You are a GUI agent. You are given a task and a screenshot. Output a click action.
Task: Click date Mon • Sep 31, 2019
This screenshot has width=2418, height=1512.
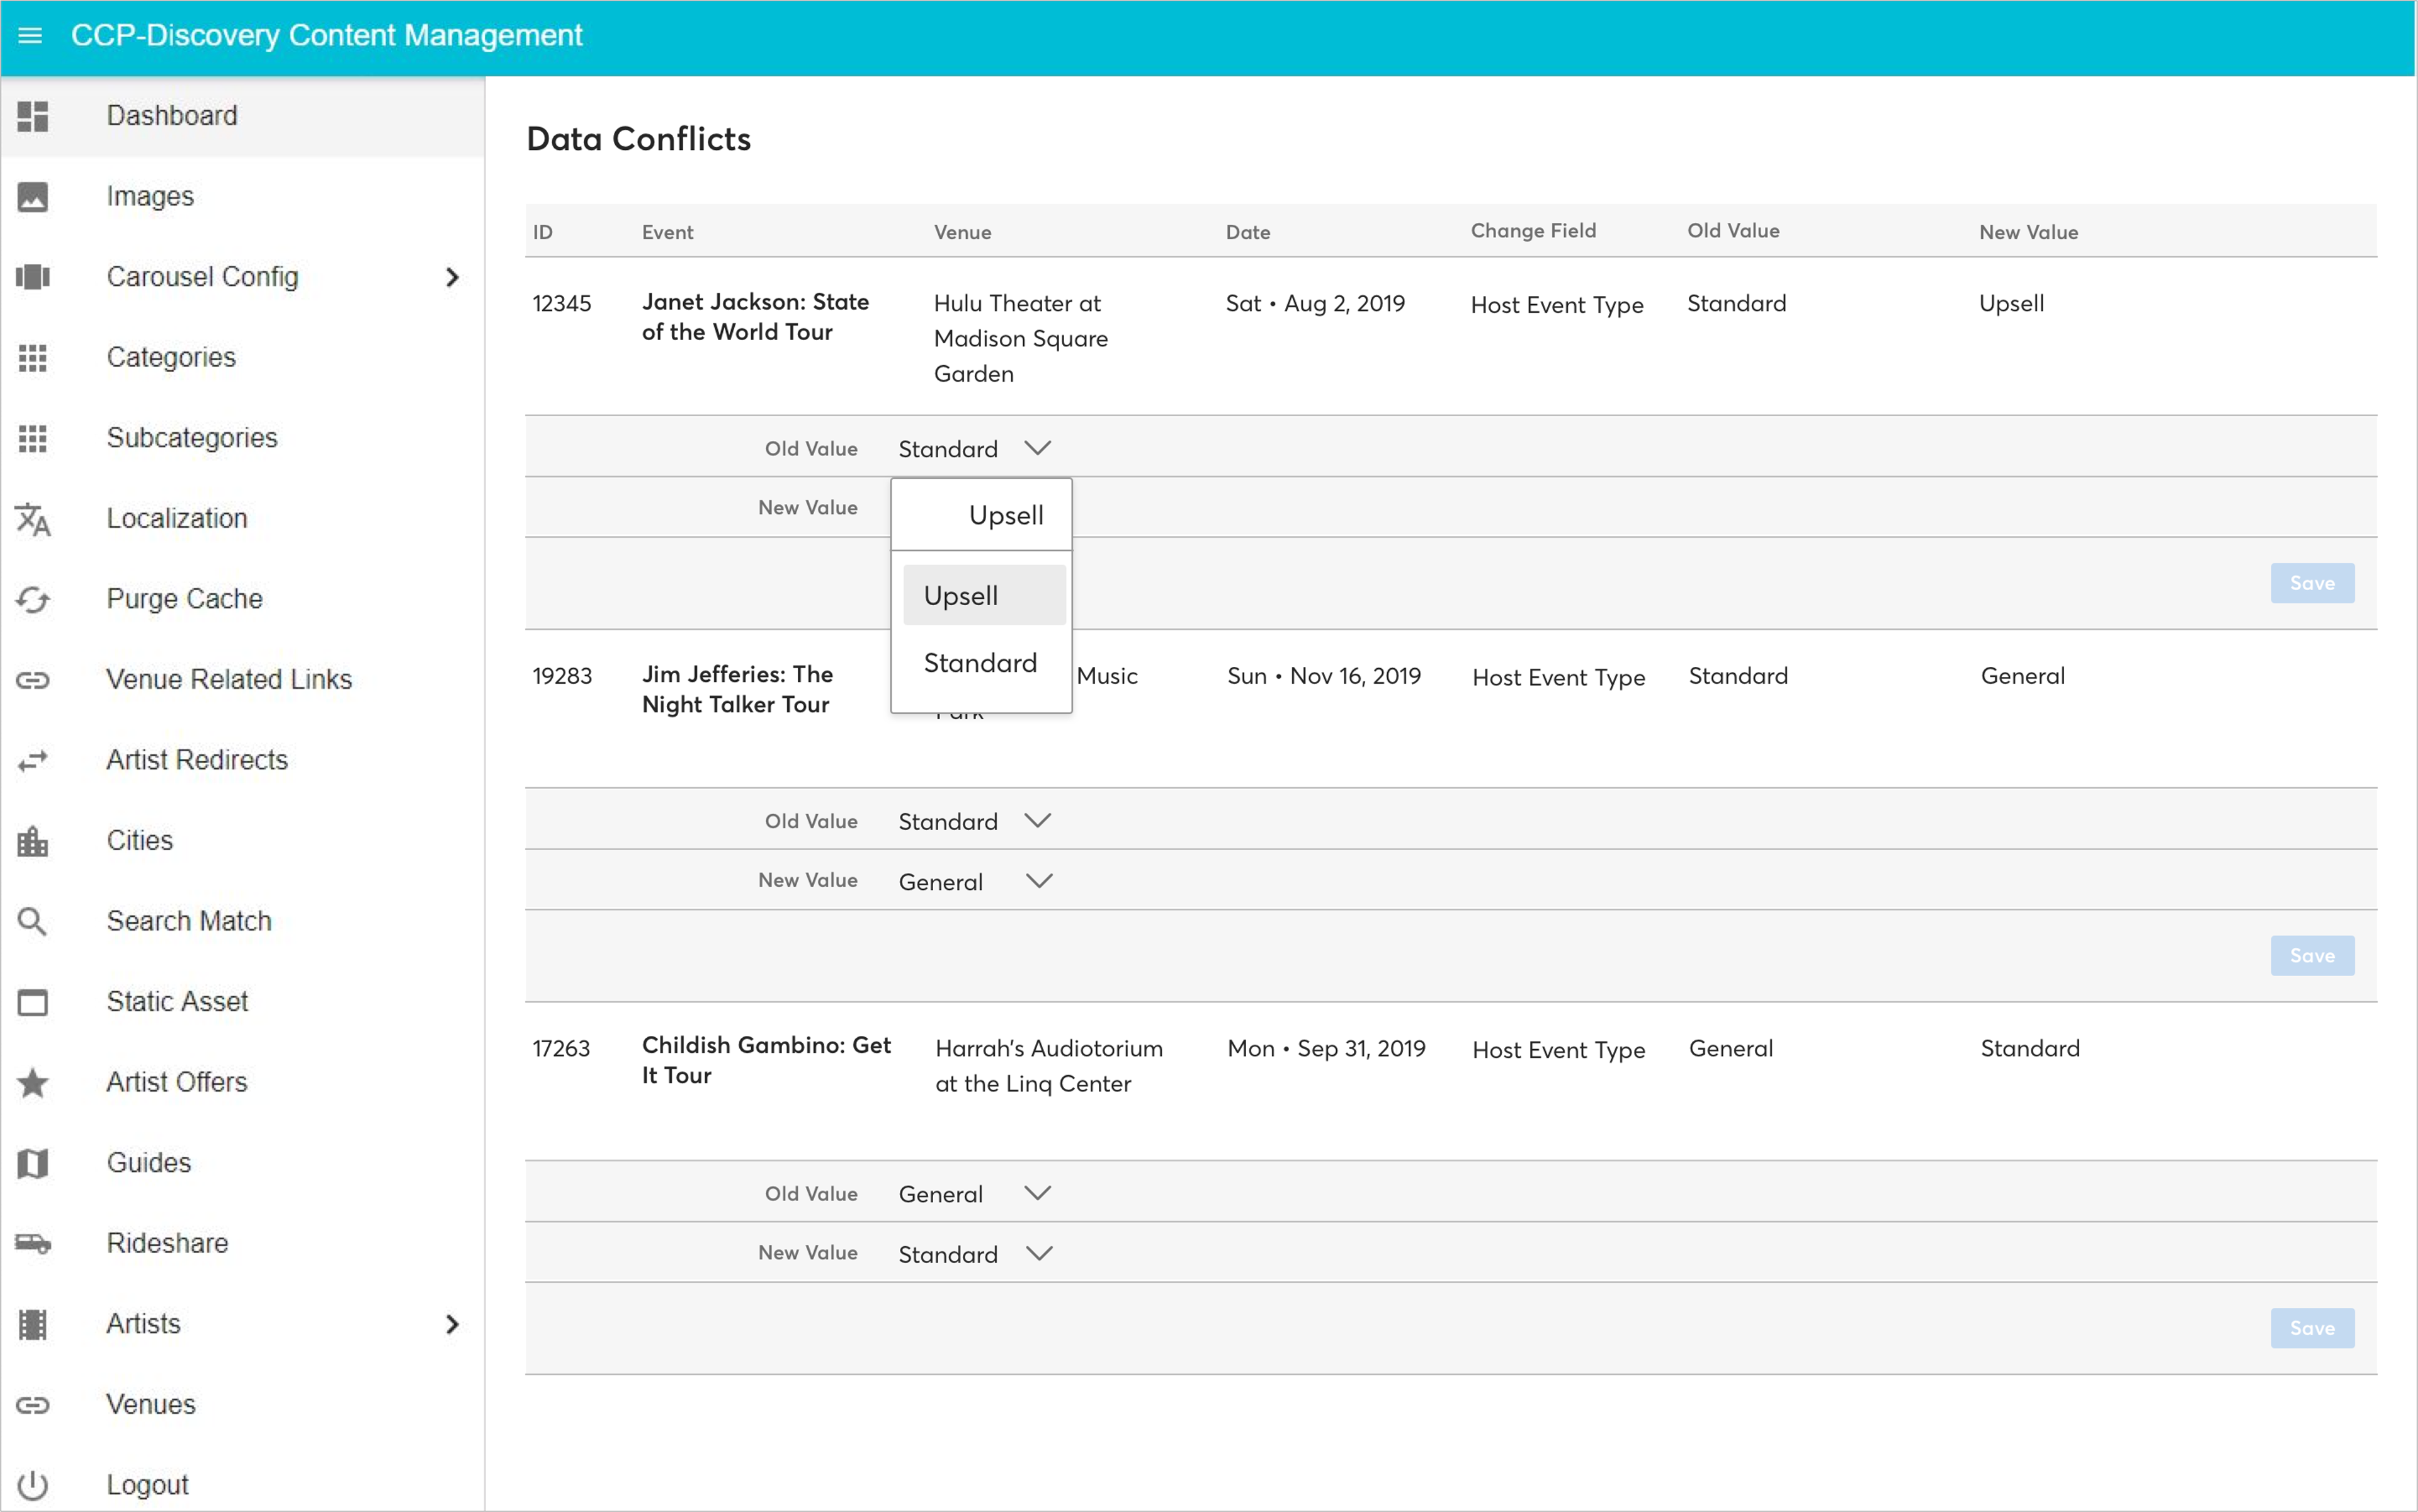[x=1326, y=1048]
